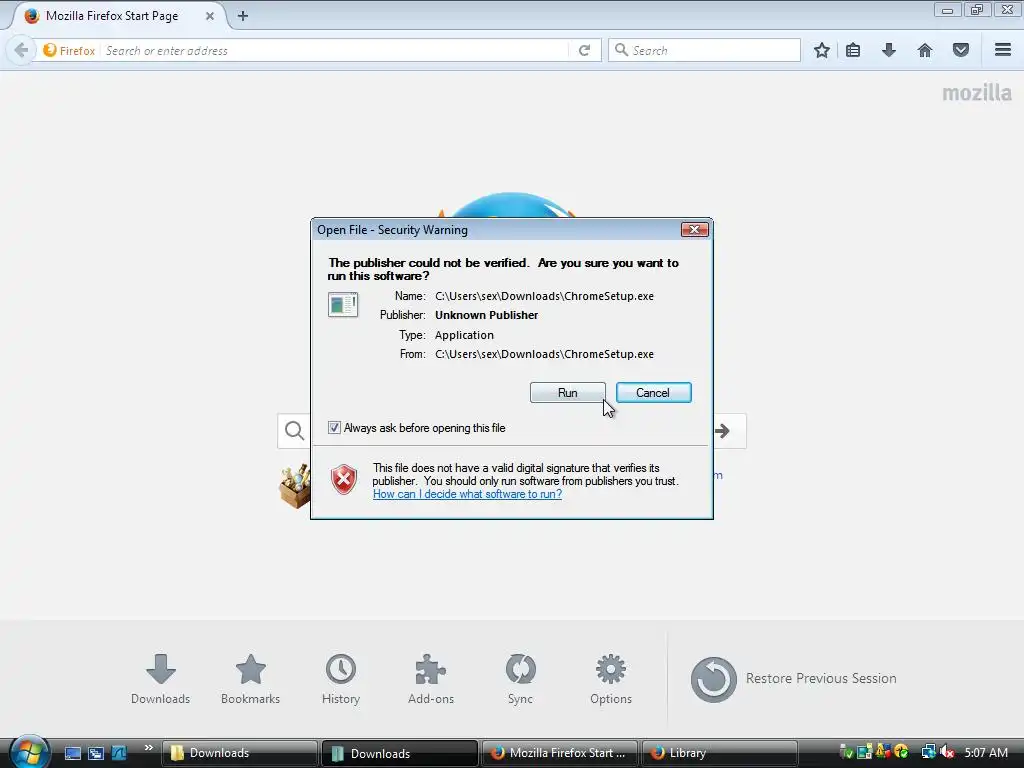1024x768 pixels.
Task: Expand the Quick Launch overflow chevron
Action: pos(148,748)
